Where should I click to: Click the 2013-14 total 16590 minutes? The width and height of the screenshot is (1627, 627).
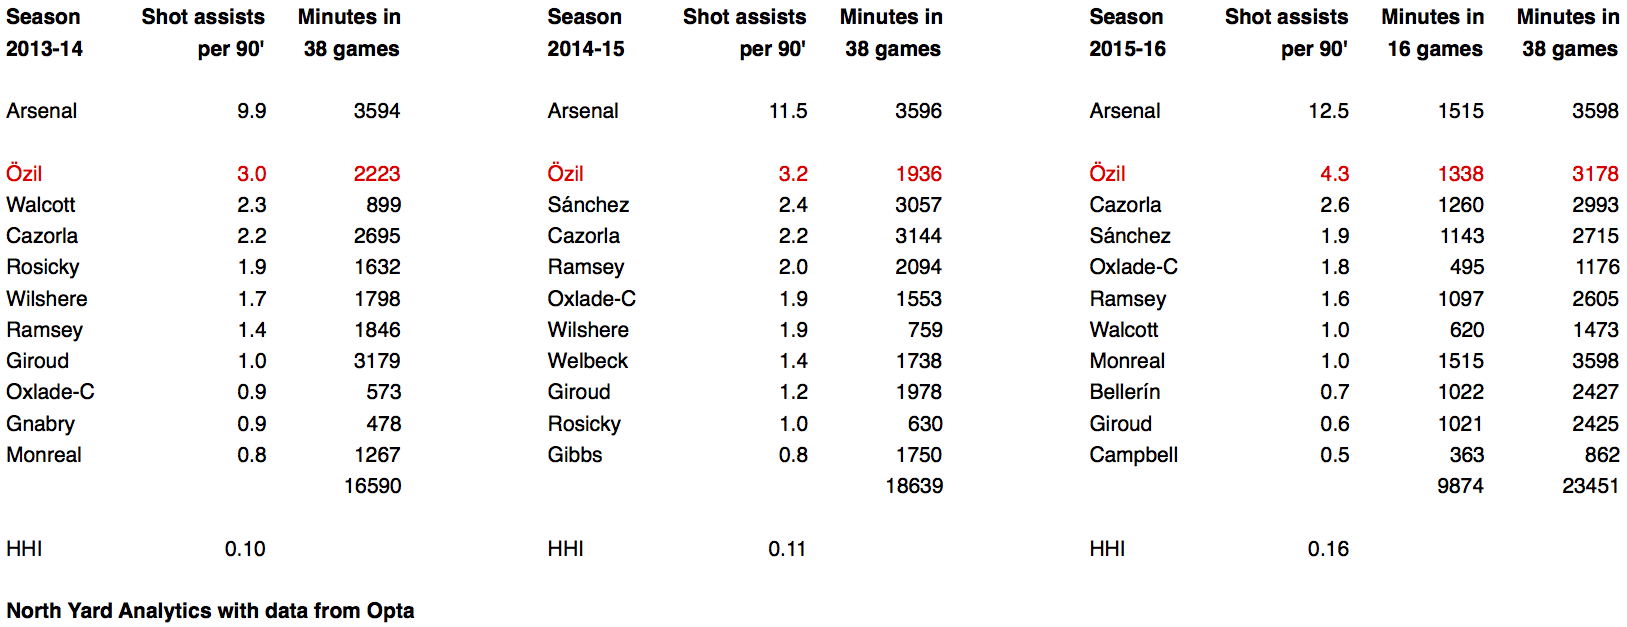coord(372,486)
